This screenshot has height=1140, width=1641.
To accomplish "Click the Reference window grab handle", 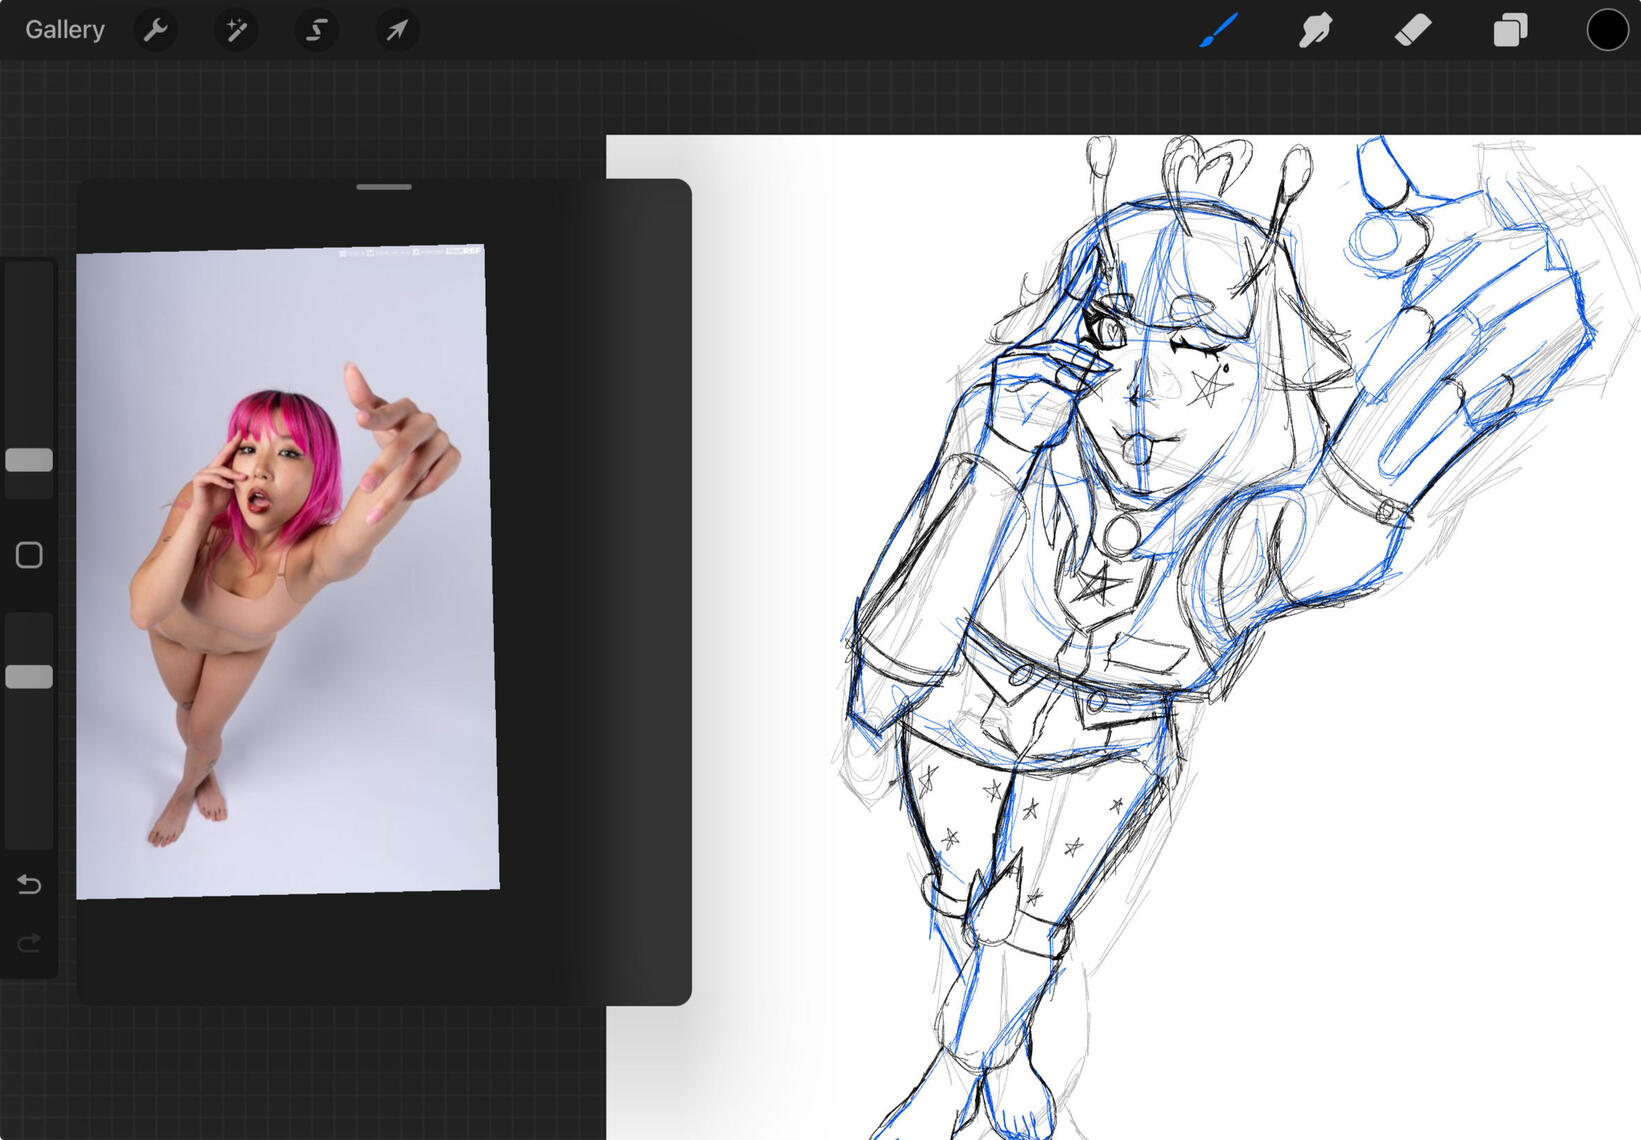I will 384,187.
